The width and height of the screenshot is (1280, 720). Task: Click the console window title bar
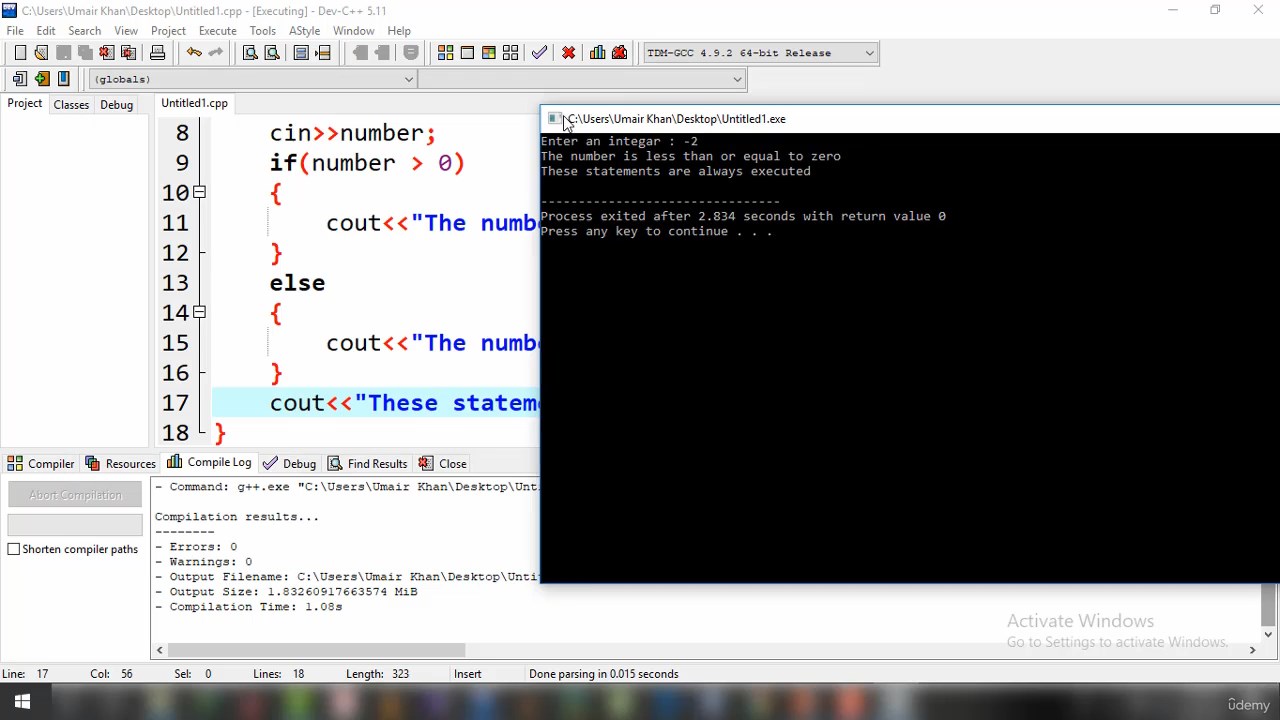[x=910, y=119]
